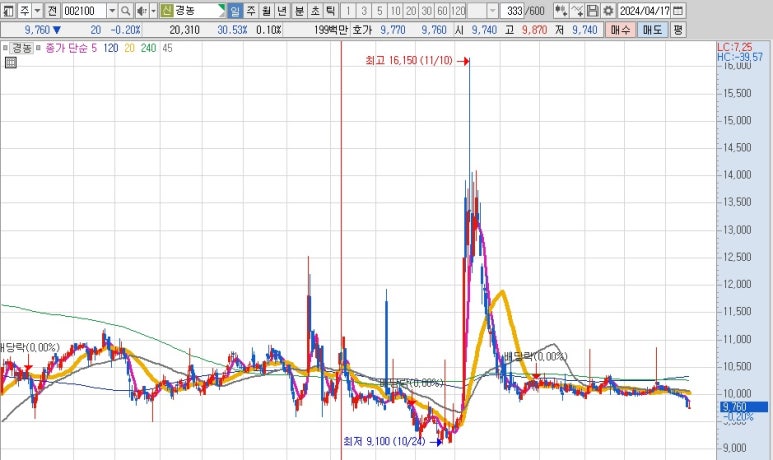773x460 pixels.
Task: Open chart settings gear icon
Action: [x=608, y=10]
